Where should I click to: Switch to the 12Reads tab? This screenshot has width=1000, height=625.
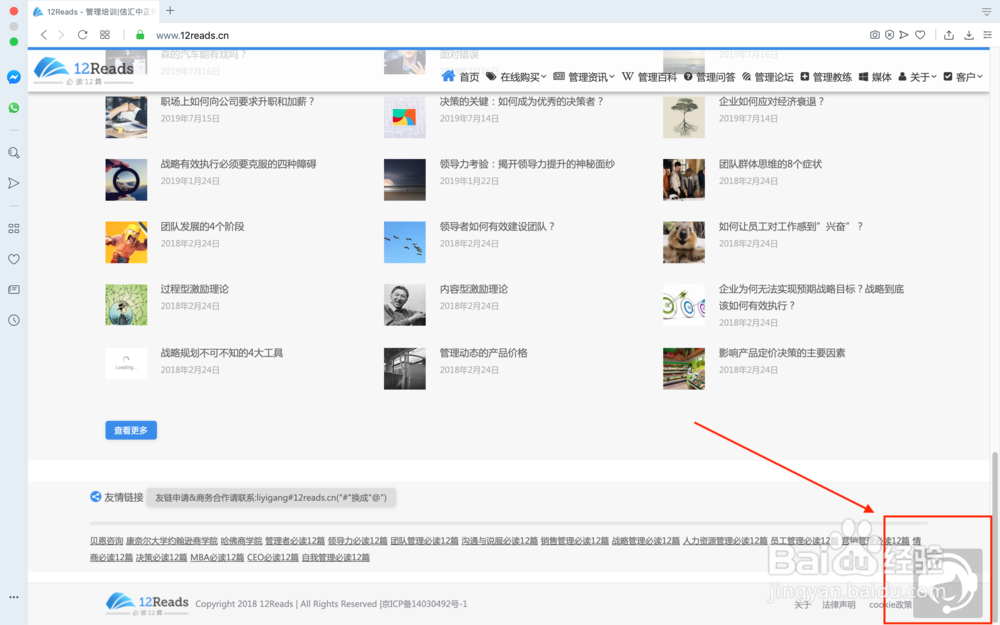pos(94,11)
